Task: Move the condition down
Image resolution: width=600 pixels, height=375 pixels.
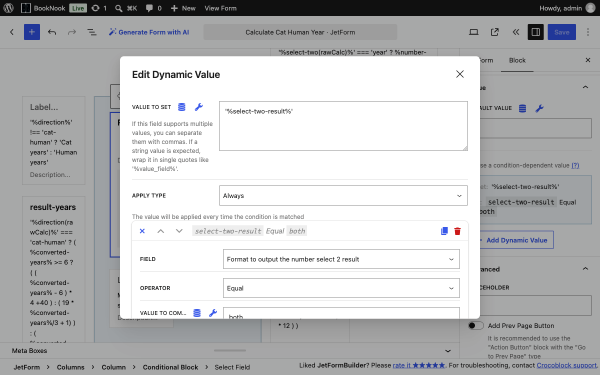Action: [179, 231]
